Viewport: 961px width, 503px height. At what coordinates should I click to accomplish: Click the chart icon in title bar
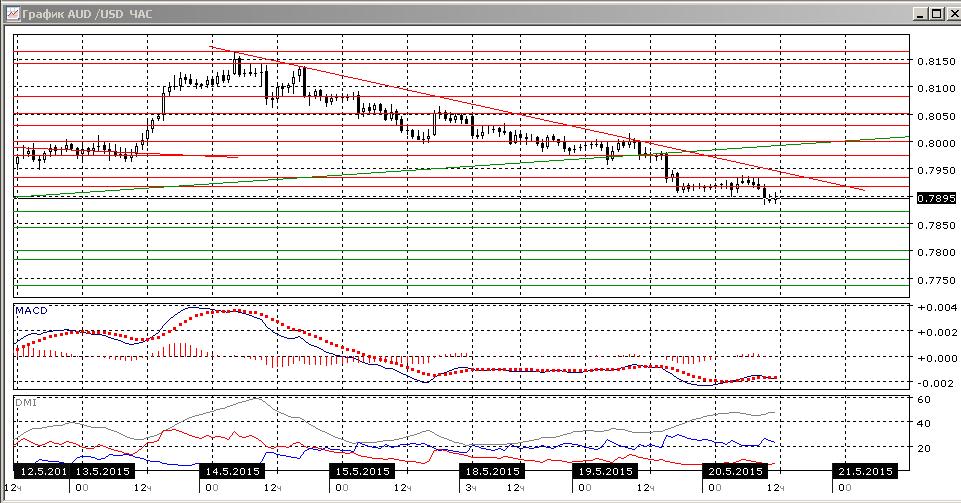(x=12, y=13)
